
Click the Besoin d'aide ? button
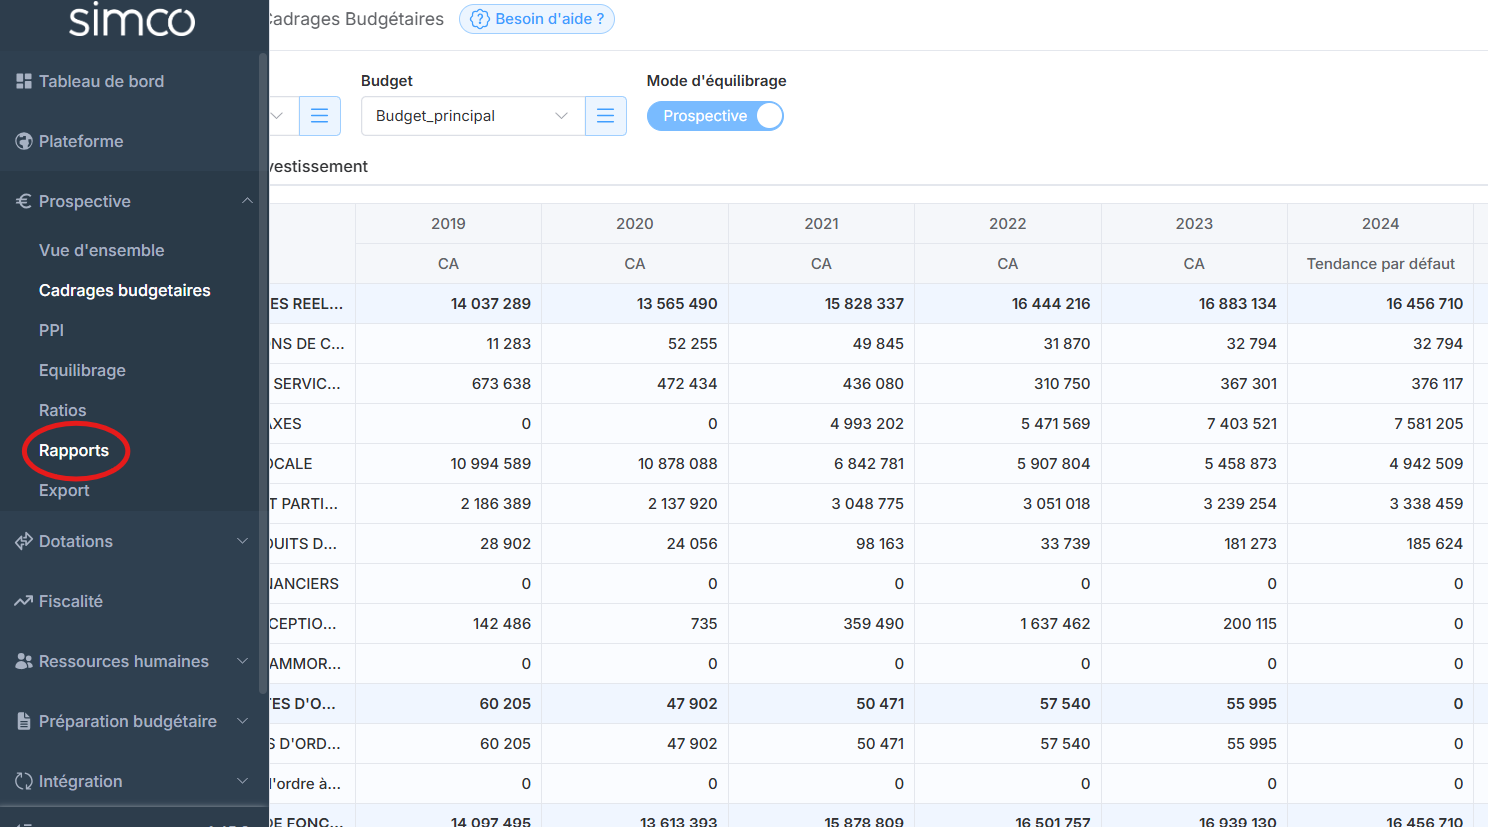coord(537,19)
